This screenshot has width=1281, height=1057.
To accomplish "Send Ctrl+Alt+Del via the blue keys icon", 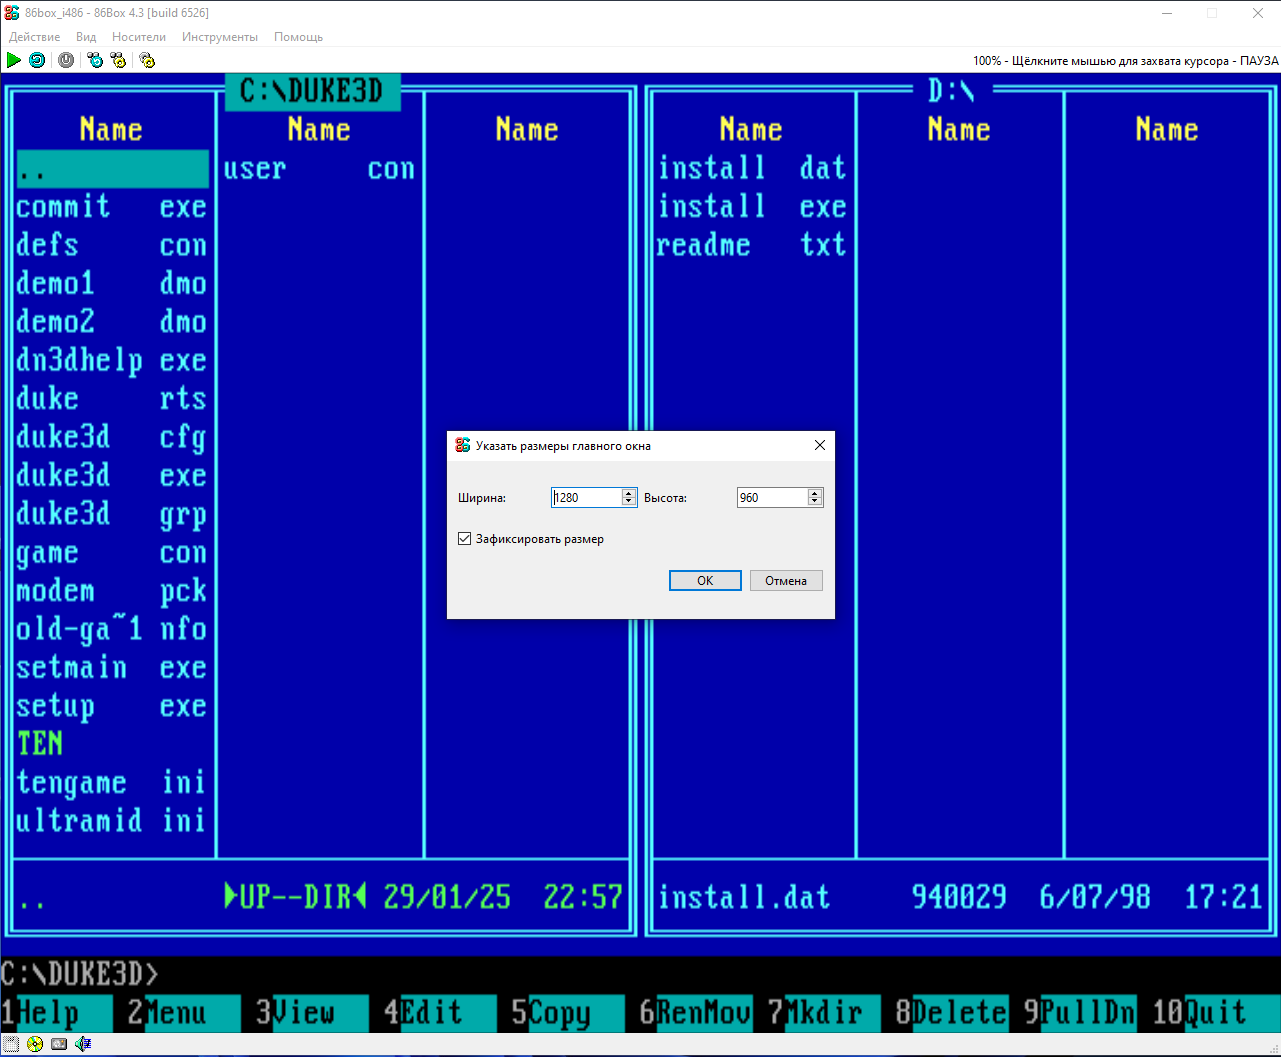I will click(95, 60).
